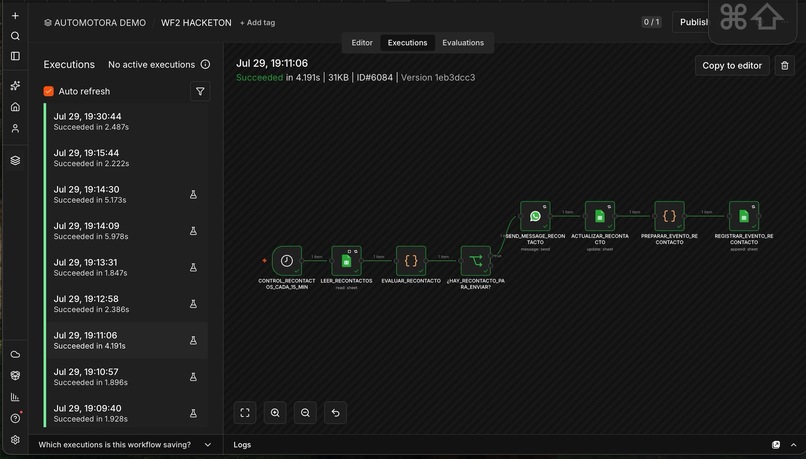Screen dimensions: 806x459
Task: Fit workflow to view on canvas
Action: [245, 413]
